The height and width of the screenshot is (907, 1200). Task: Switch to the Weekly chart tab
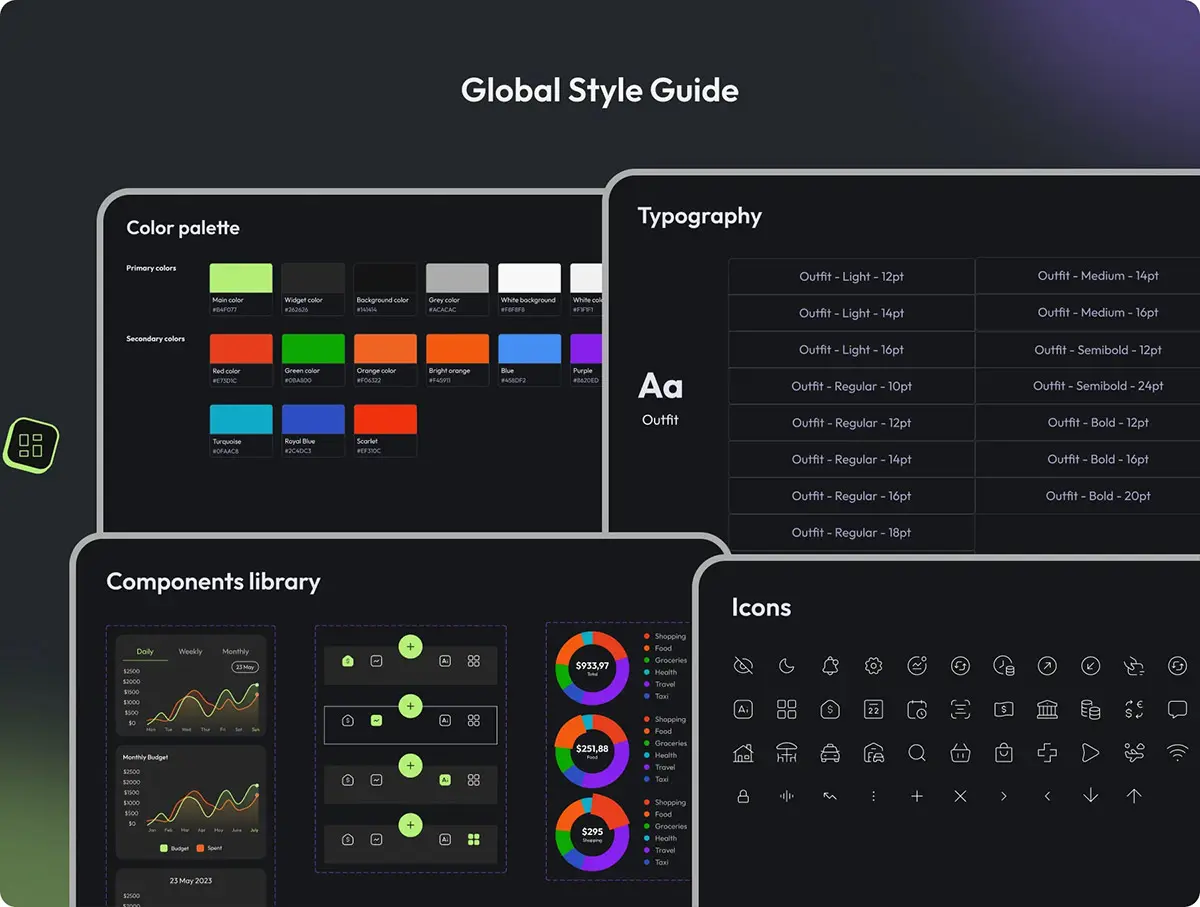[x=190, y=652]
